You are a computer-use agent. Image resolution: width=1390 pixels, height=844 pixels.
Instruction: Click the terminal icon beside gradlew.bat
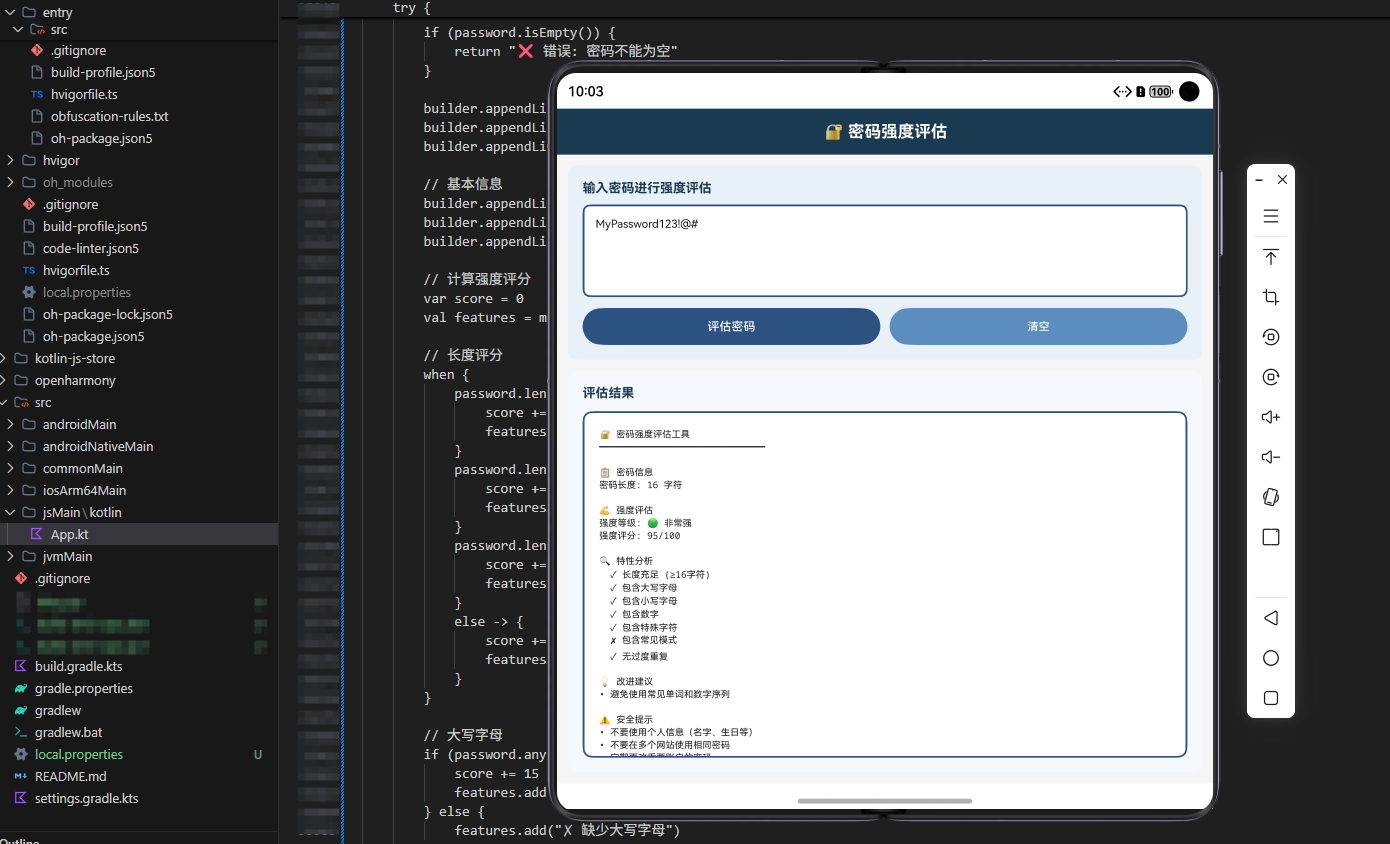pyautogui.click(x=20, y=732)
